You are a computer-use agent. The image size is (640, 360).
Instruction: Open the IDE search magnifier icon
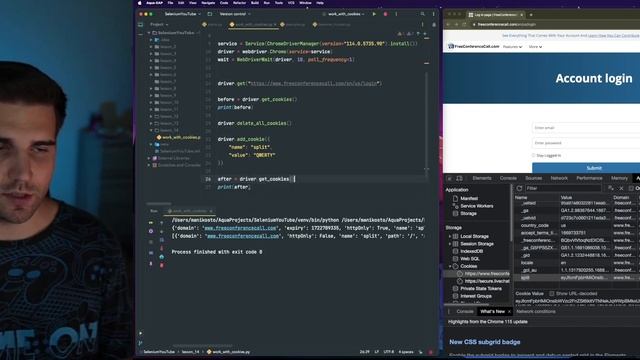click(422, 14)
